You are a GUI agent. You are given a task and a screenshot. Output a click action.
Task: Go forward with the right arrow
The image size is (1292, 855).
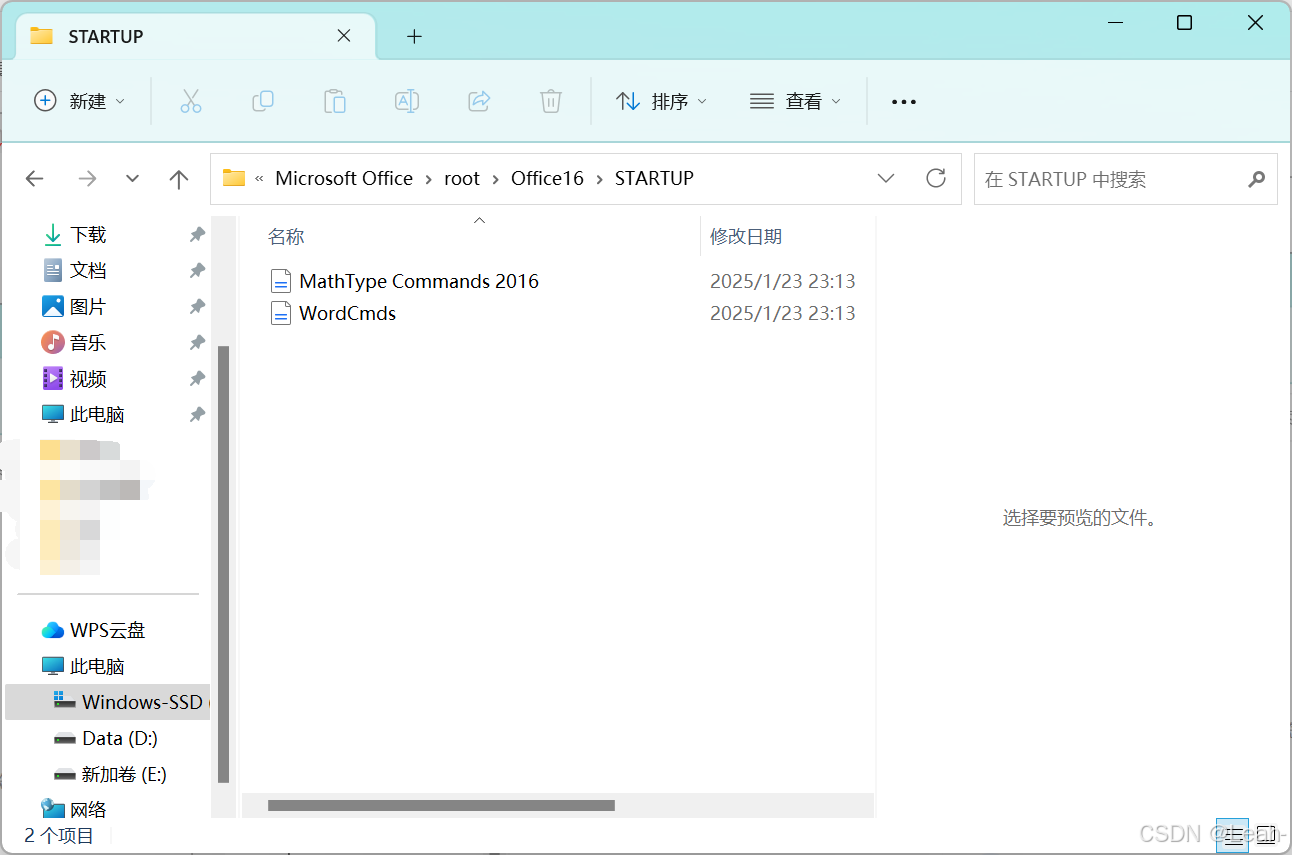click(88, 179)
